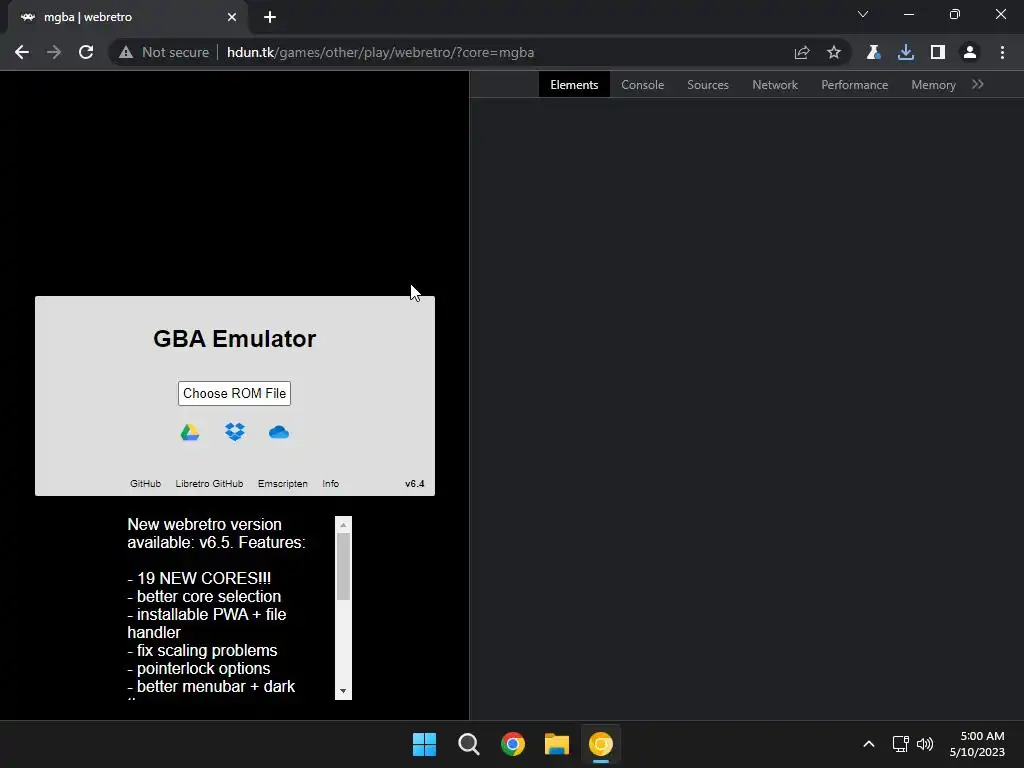Viewport: 1024px width, 768px height.
Task: Open the profile avatar menu
Action: pos(970,52)
